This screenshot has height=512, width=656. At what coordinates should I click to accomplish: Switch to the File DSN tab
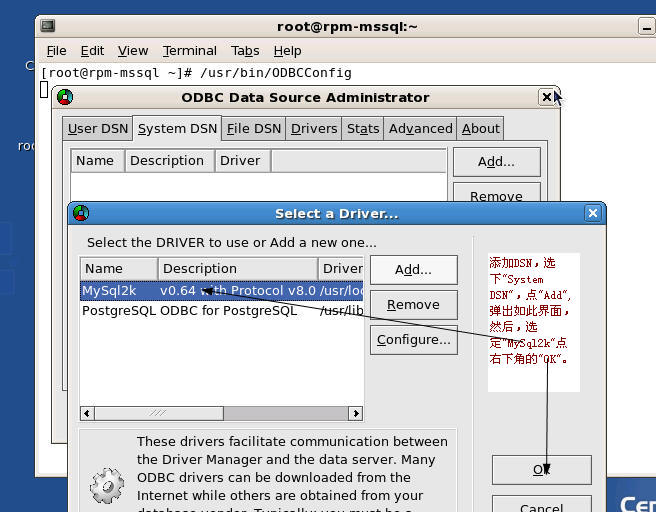(254, 128)
